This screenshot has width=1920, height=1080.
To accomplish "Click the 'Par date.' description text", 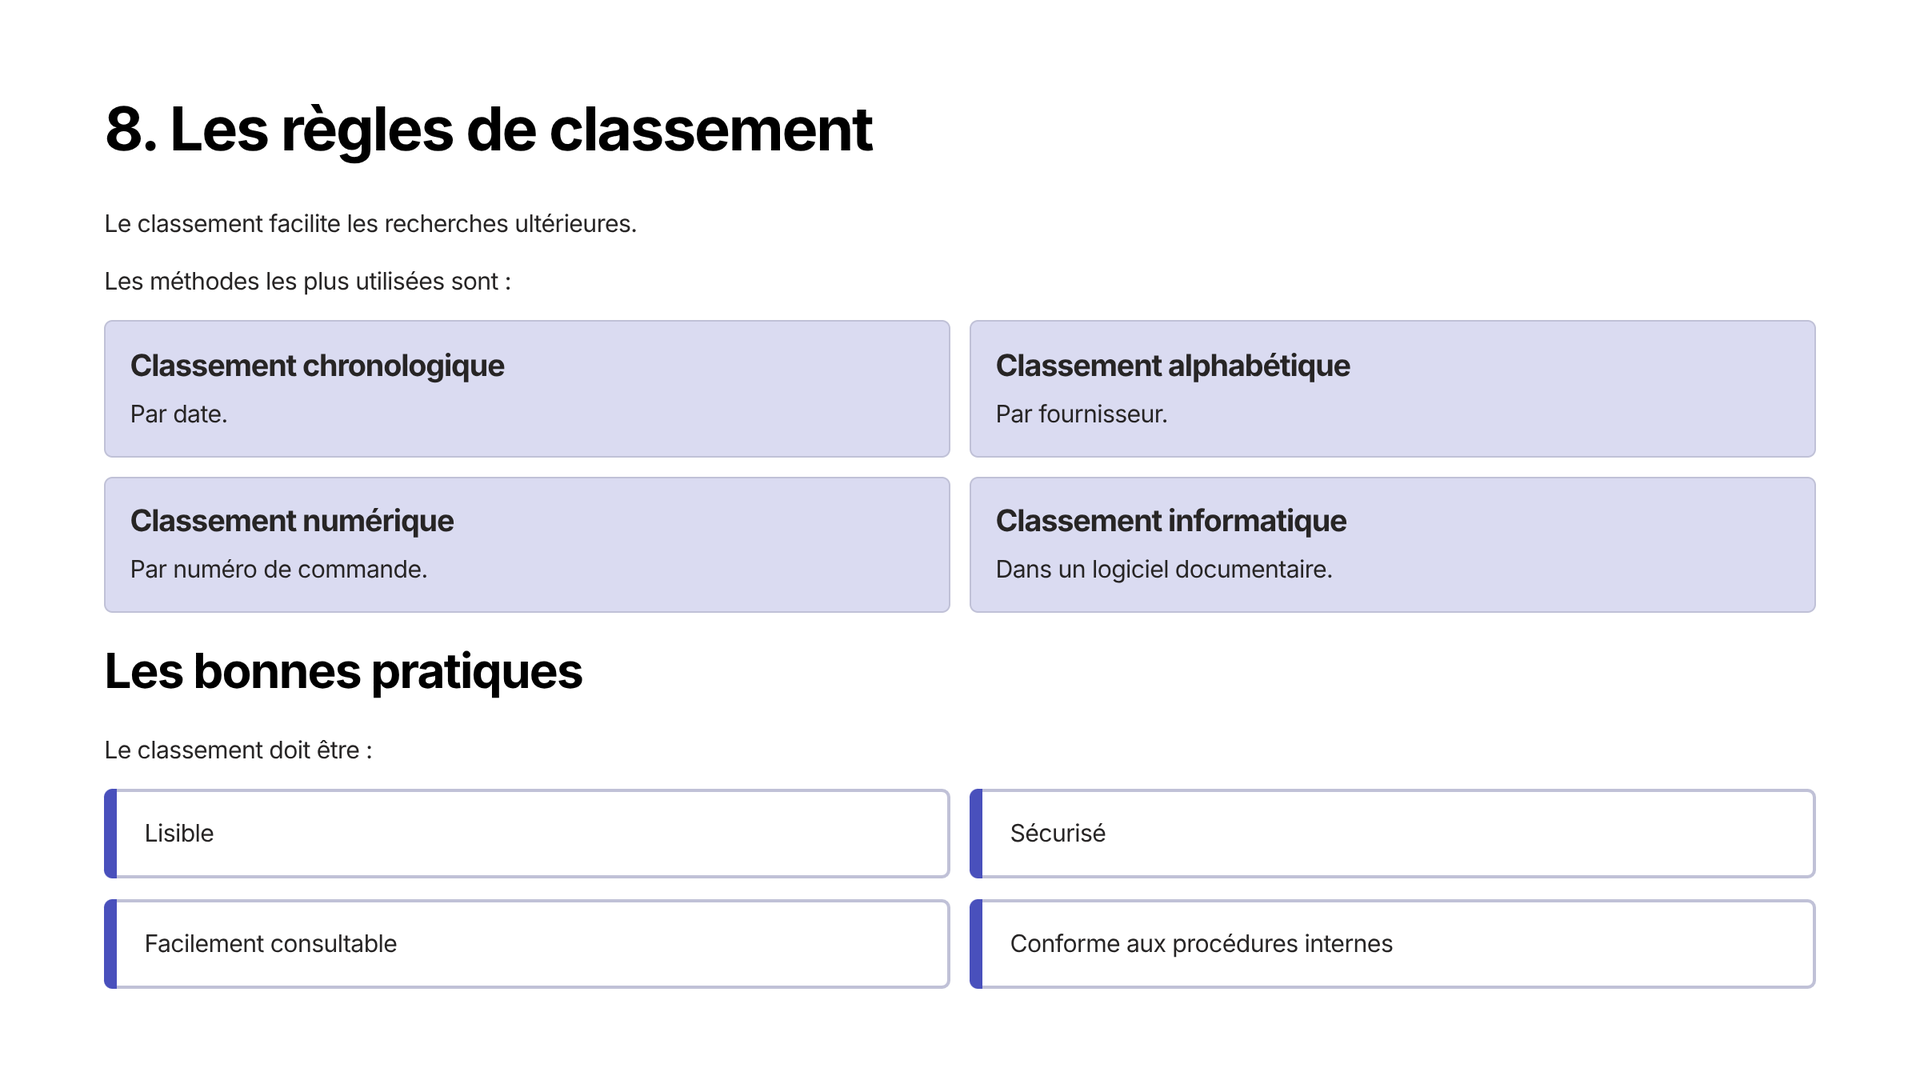I will (179, 414).
